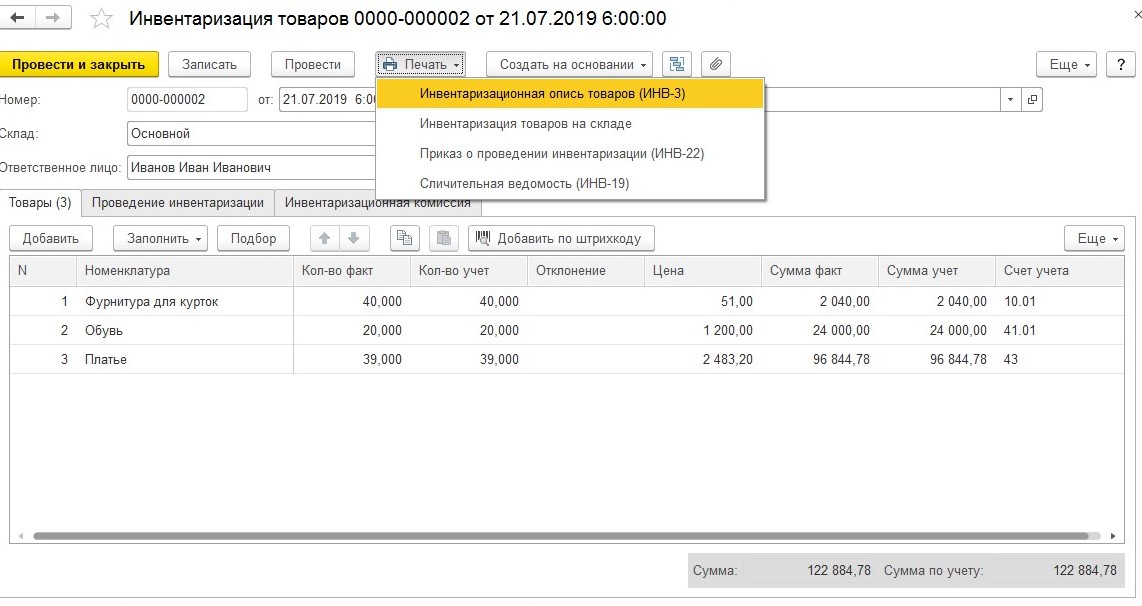Switch to the Проведение инвентаризации tab
This screenshot has width=1142, height=606.
(x=178, y=202)
